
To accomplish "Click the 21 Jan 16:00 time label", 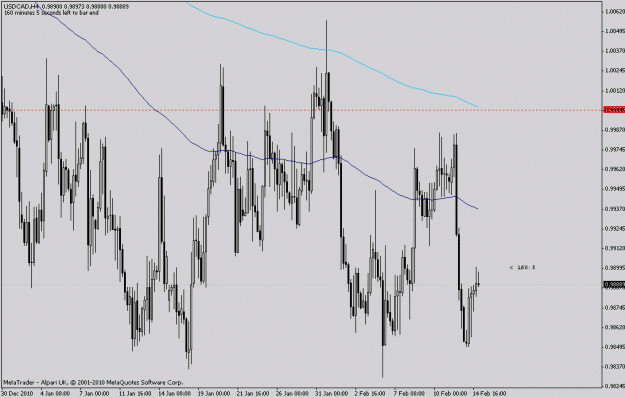I will click(x=253, y=394).
